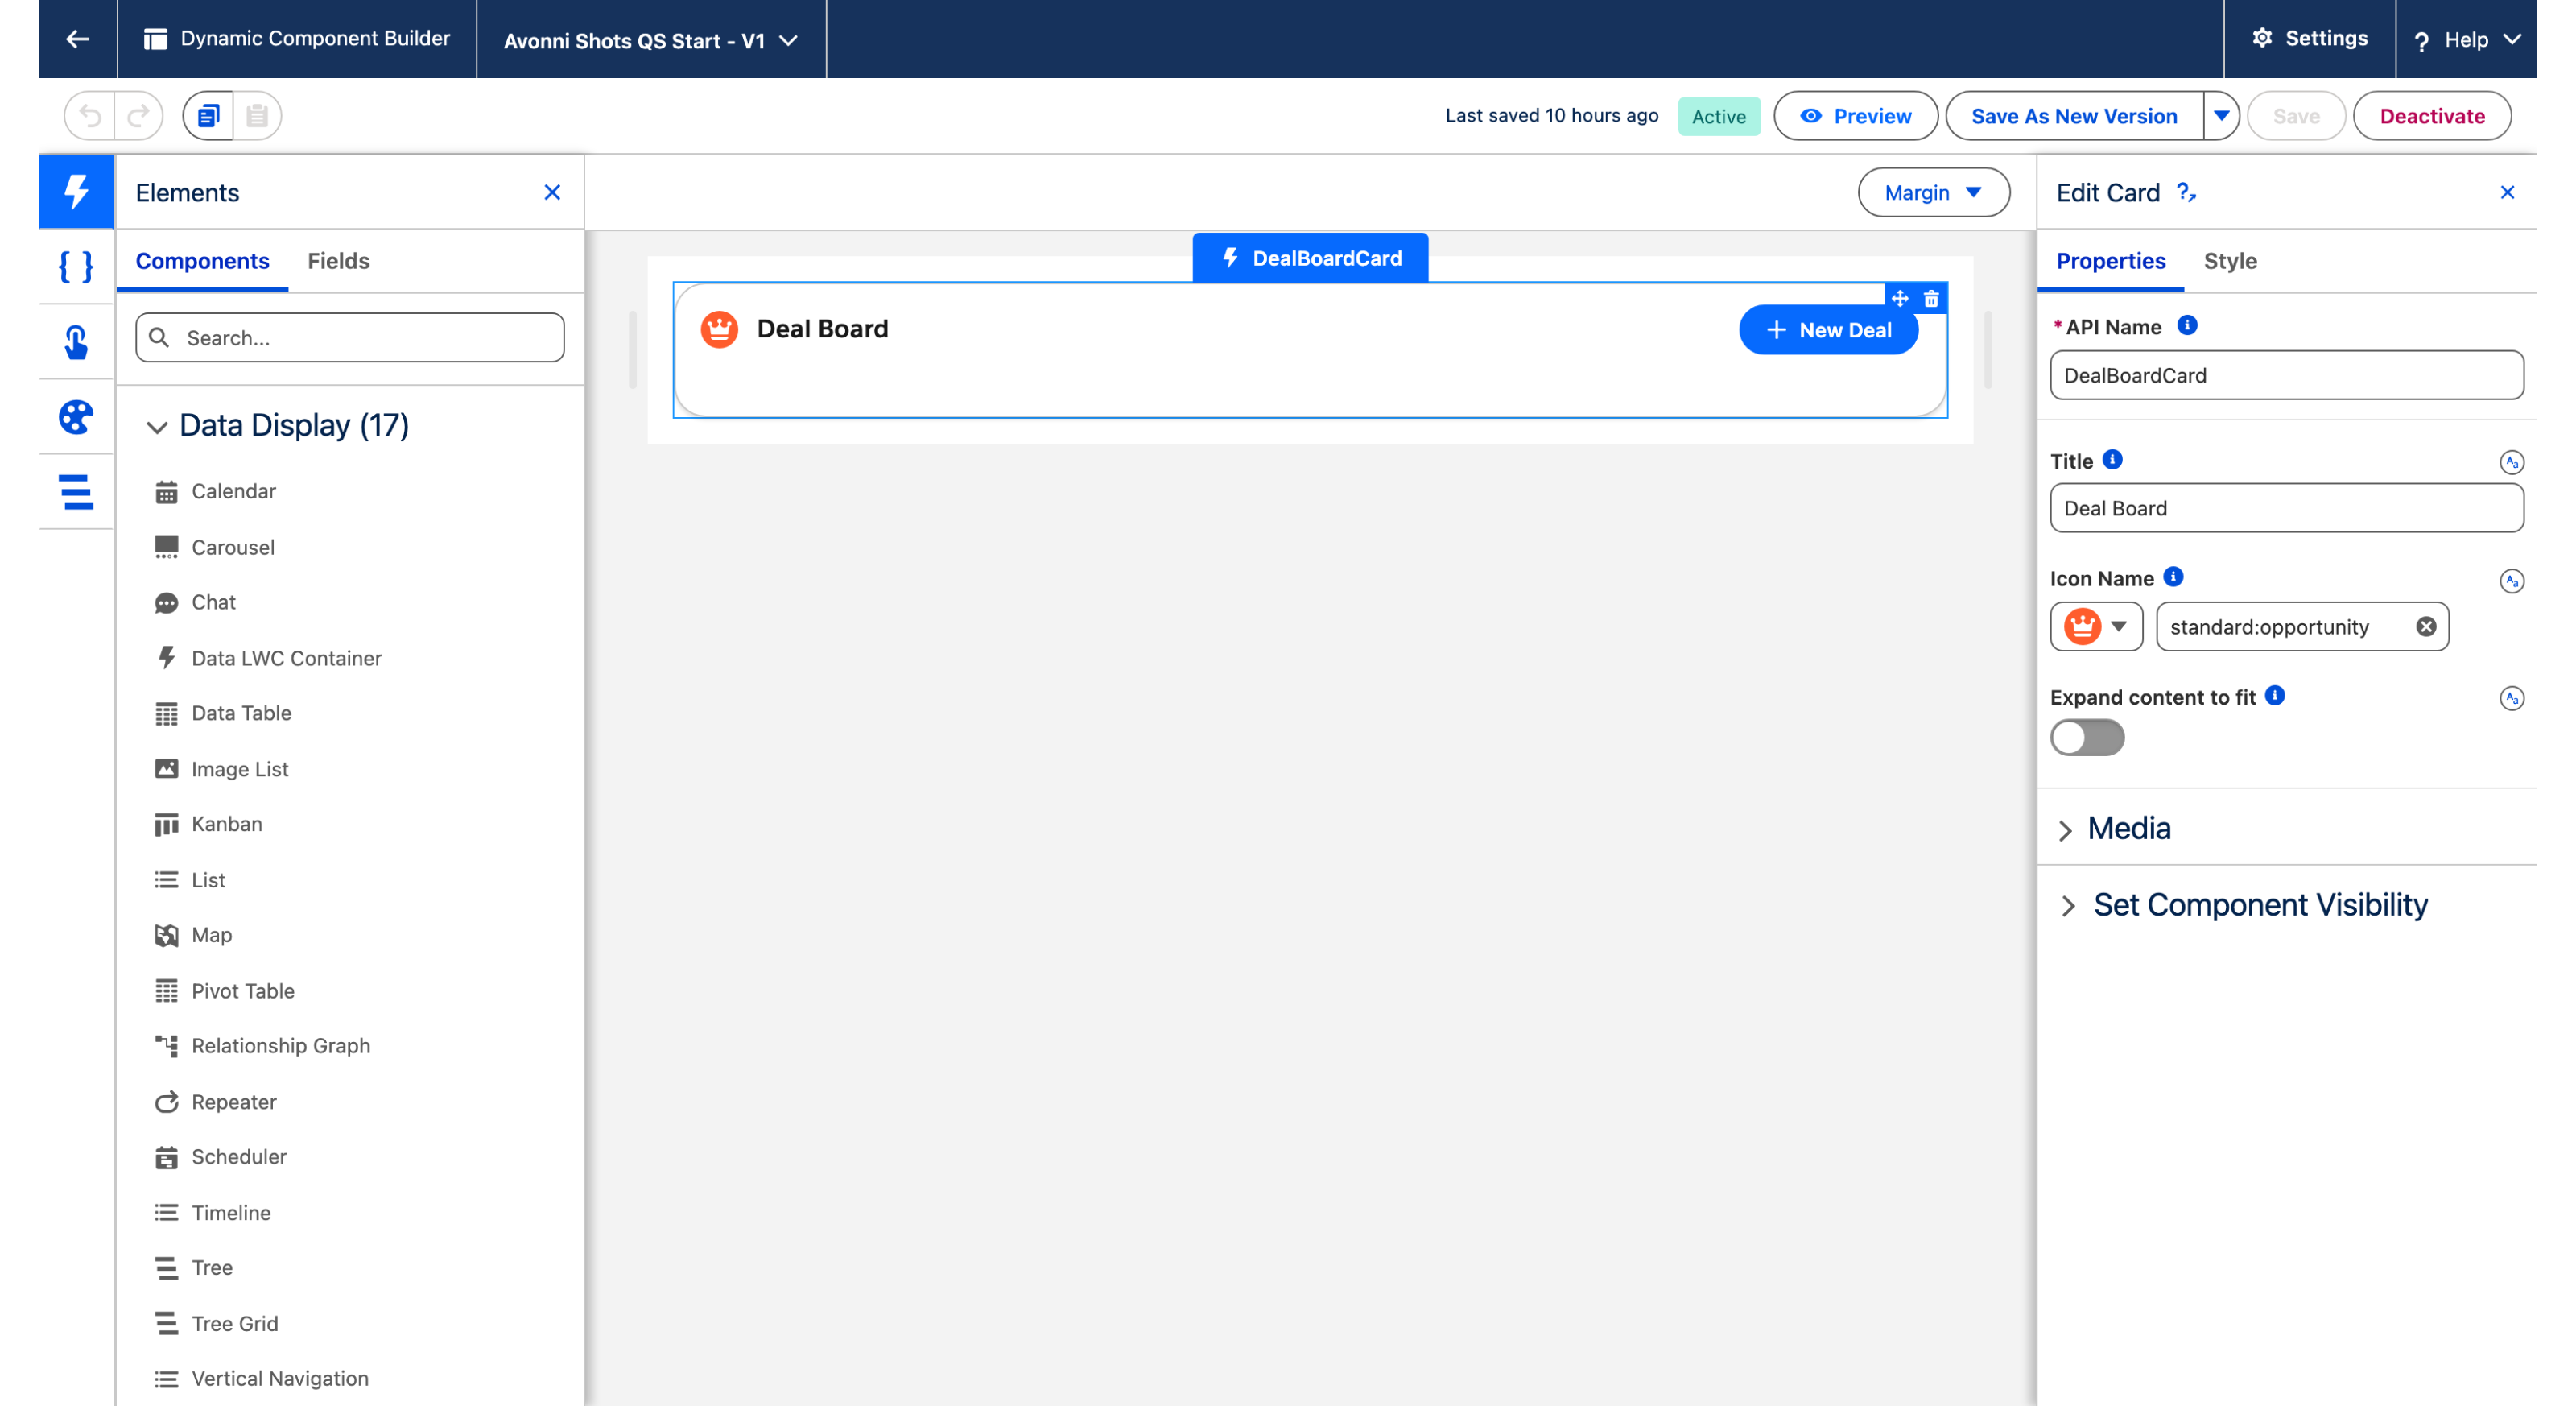Open the Avonni Shots QS Start version dropdown
This screenshot has width=2576, height=1406.
651,40
